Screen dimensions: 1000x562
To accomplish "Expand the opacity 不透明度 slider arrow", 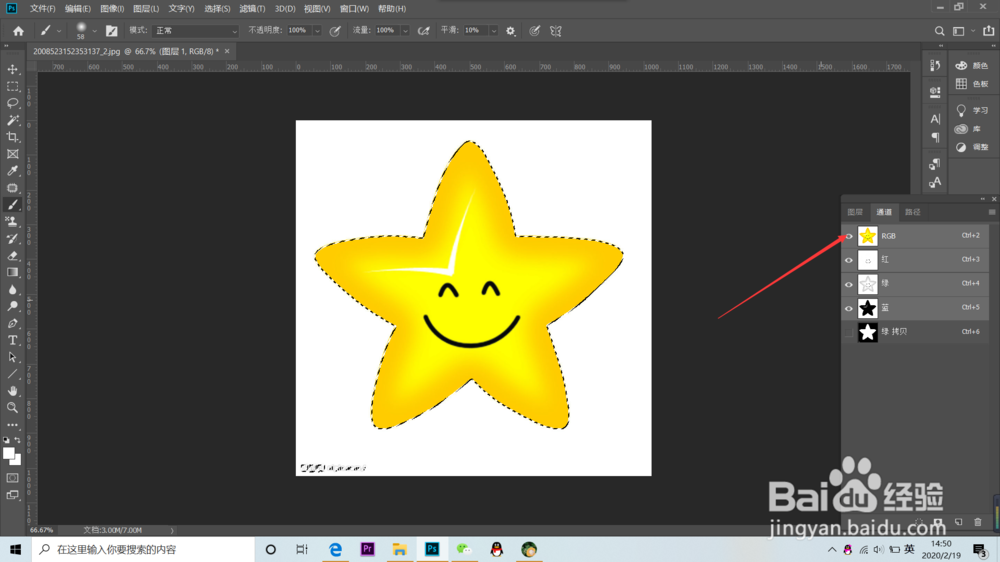I will point(317,31).
